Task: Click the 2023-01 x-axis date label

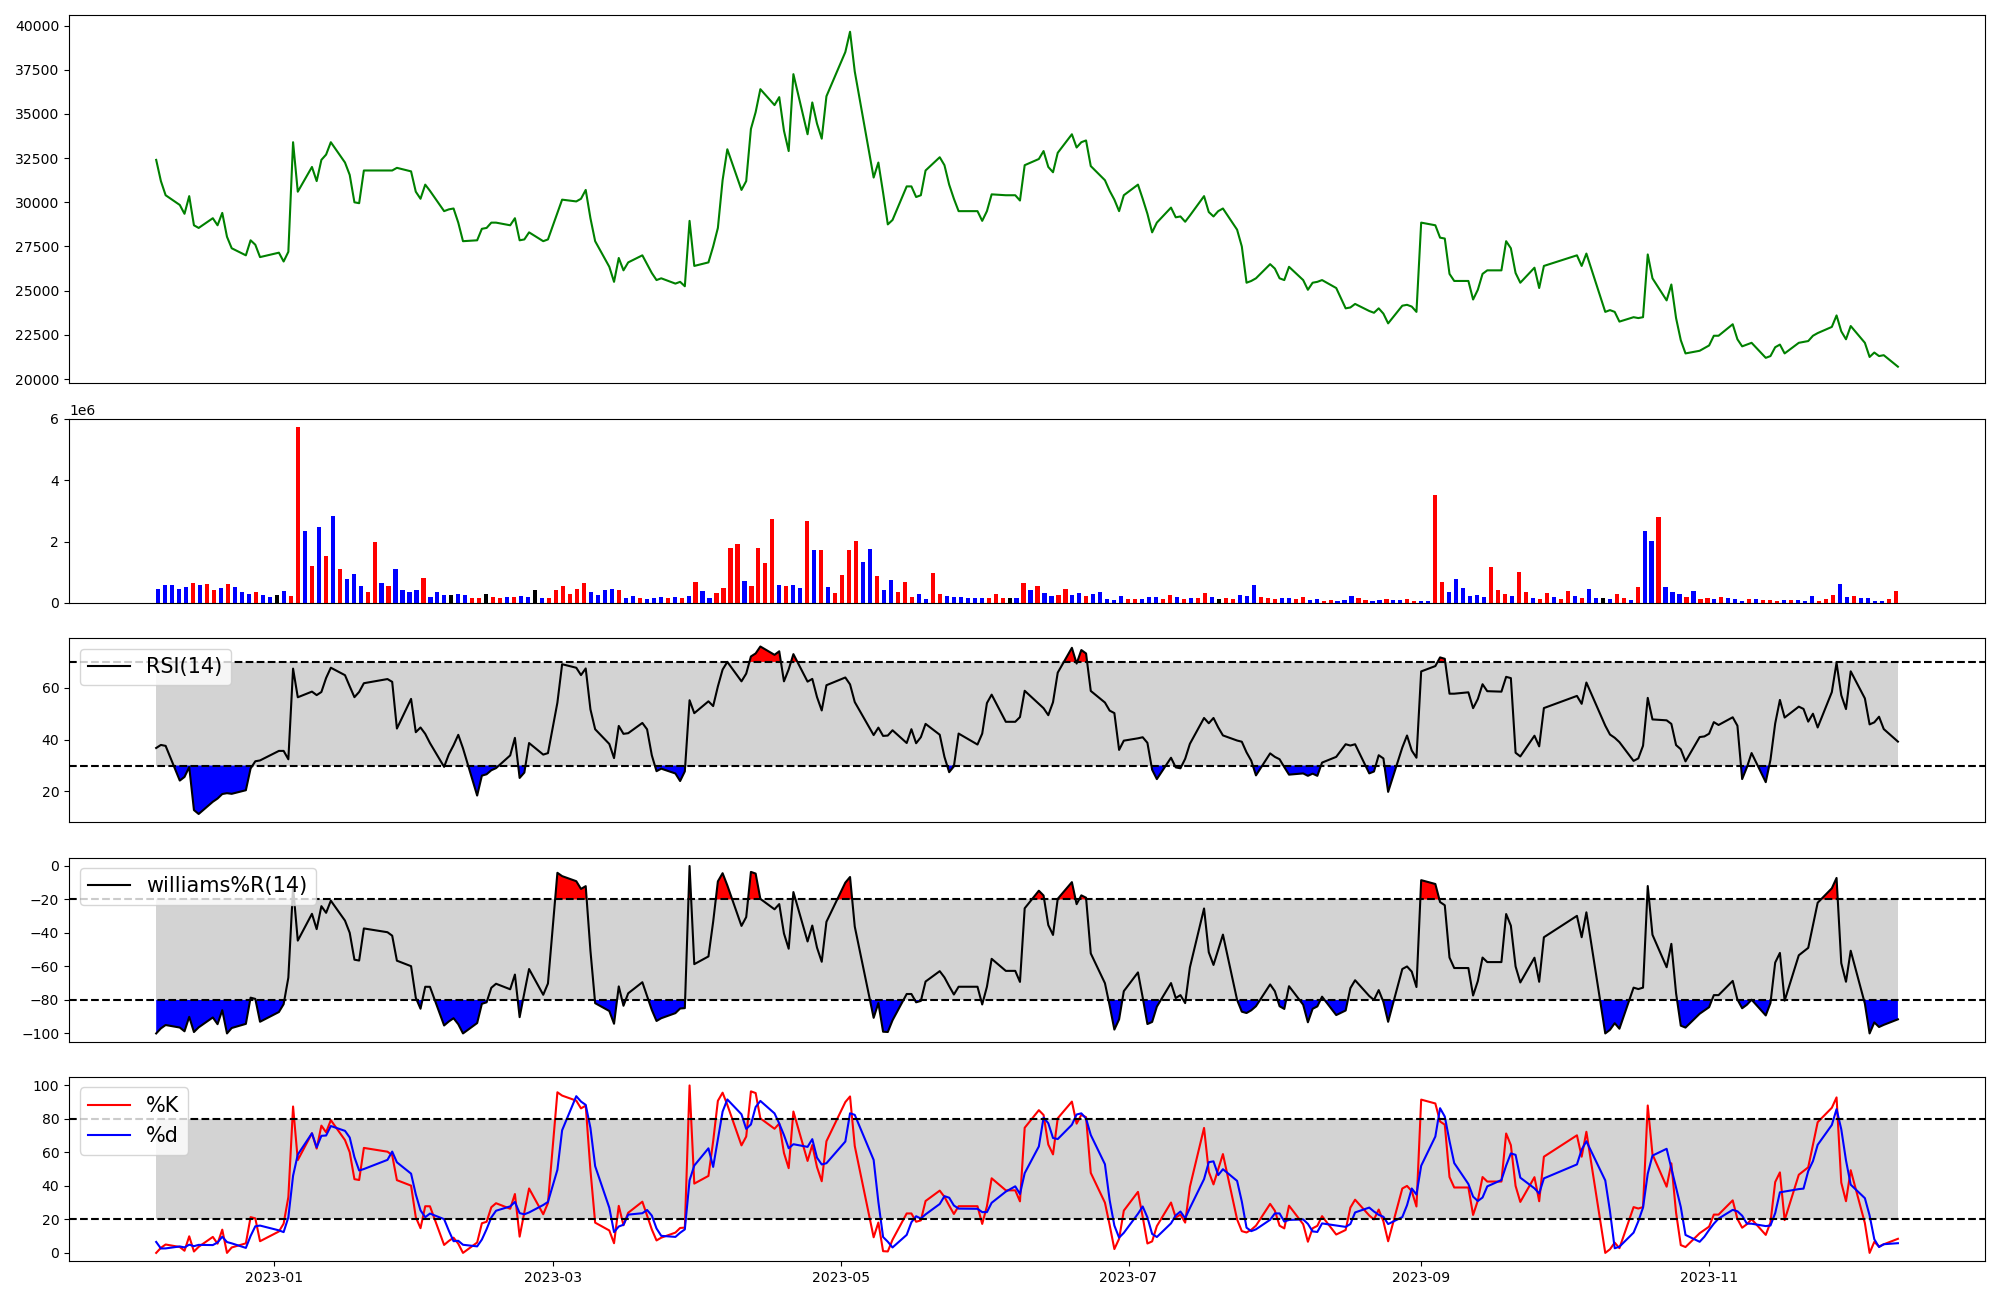Action: coord(273,1277)
